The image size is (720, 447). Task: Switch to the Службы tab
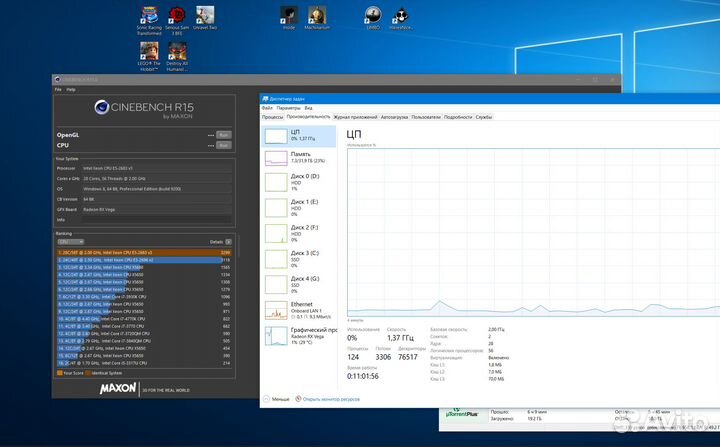point(484,117)
